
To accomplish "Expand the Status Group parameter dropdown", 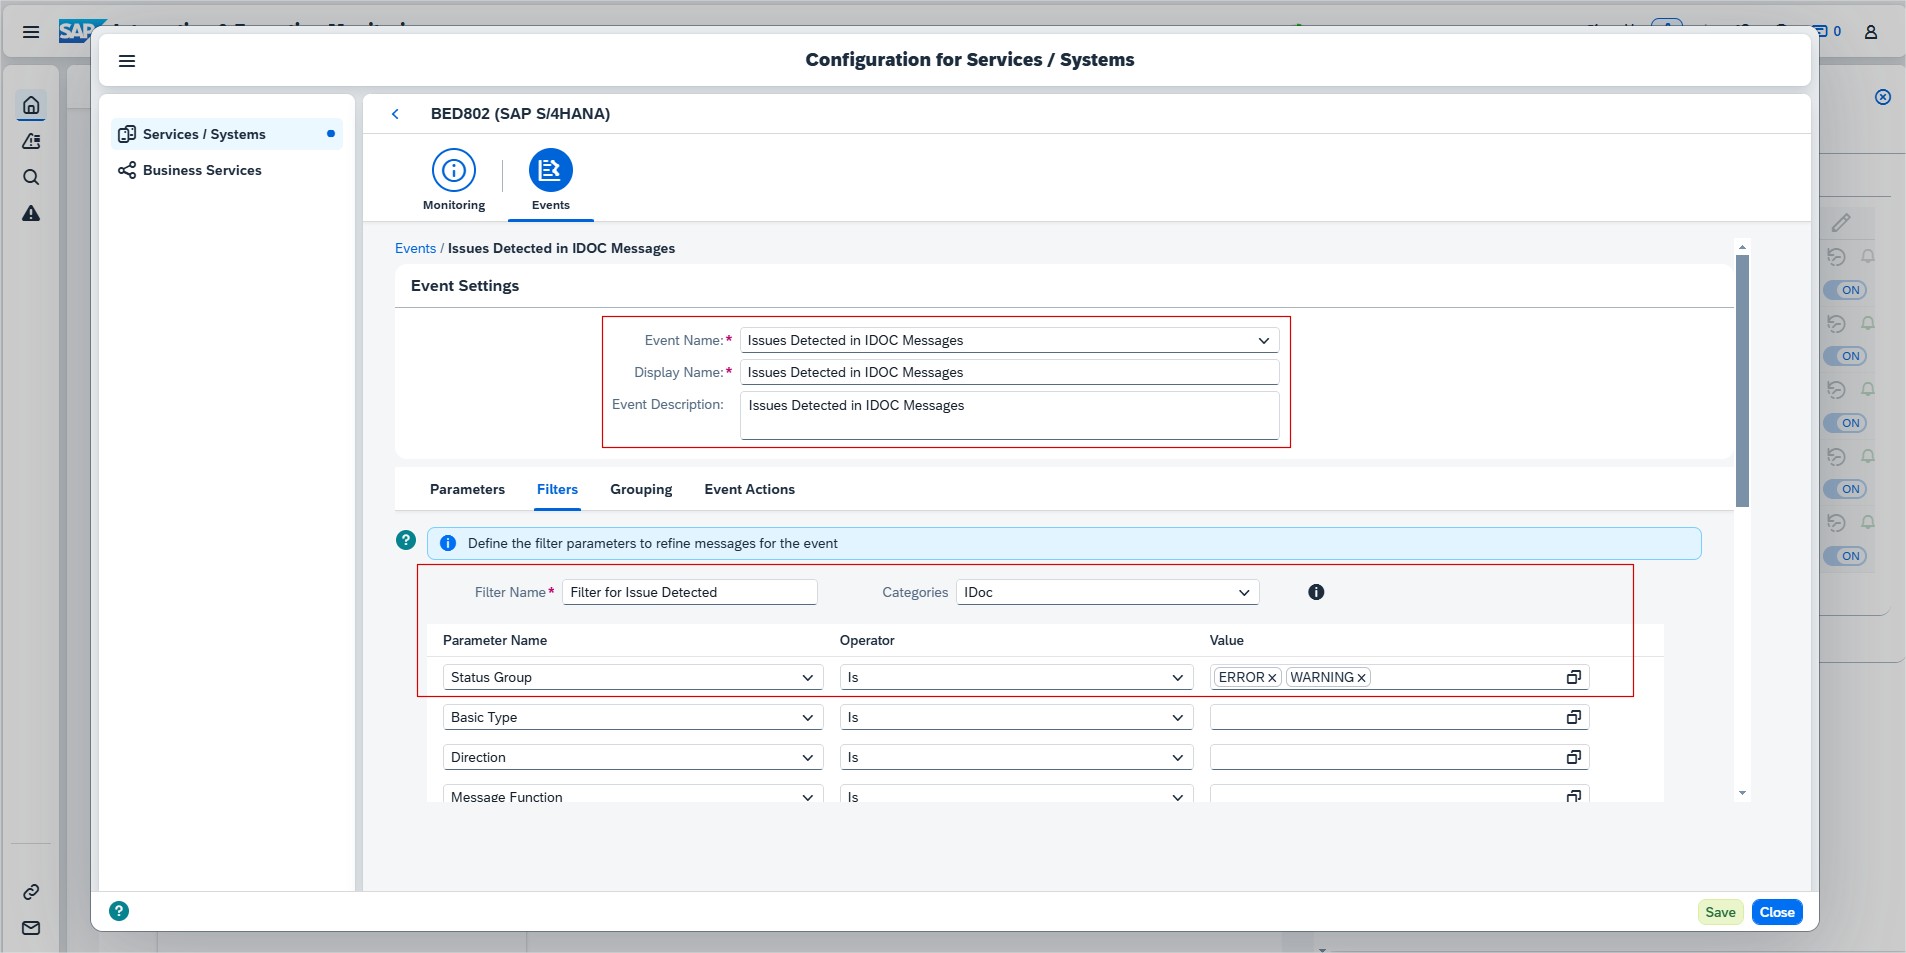I will tap(807, 678).
